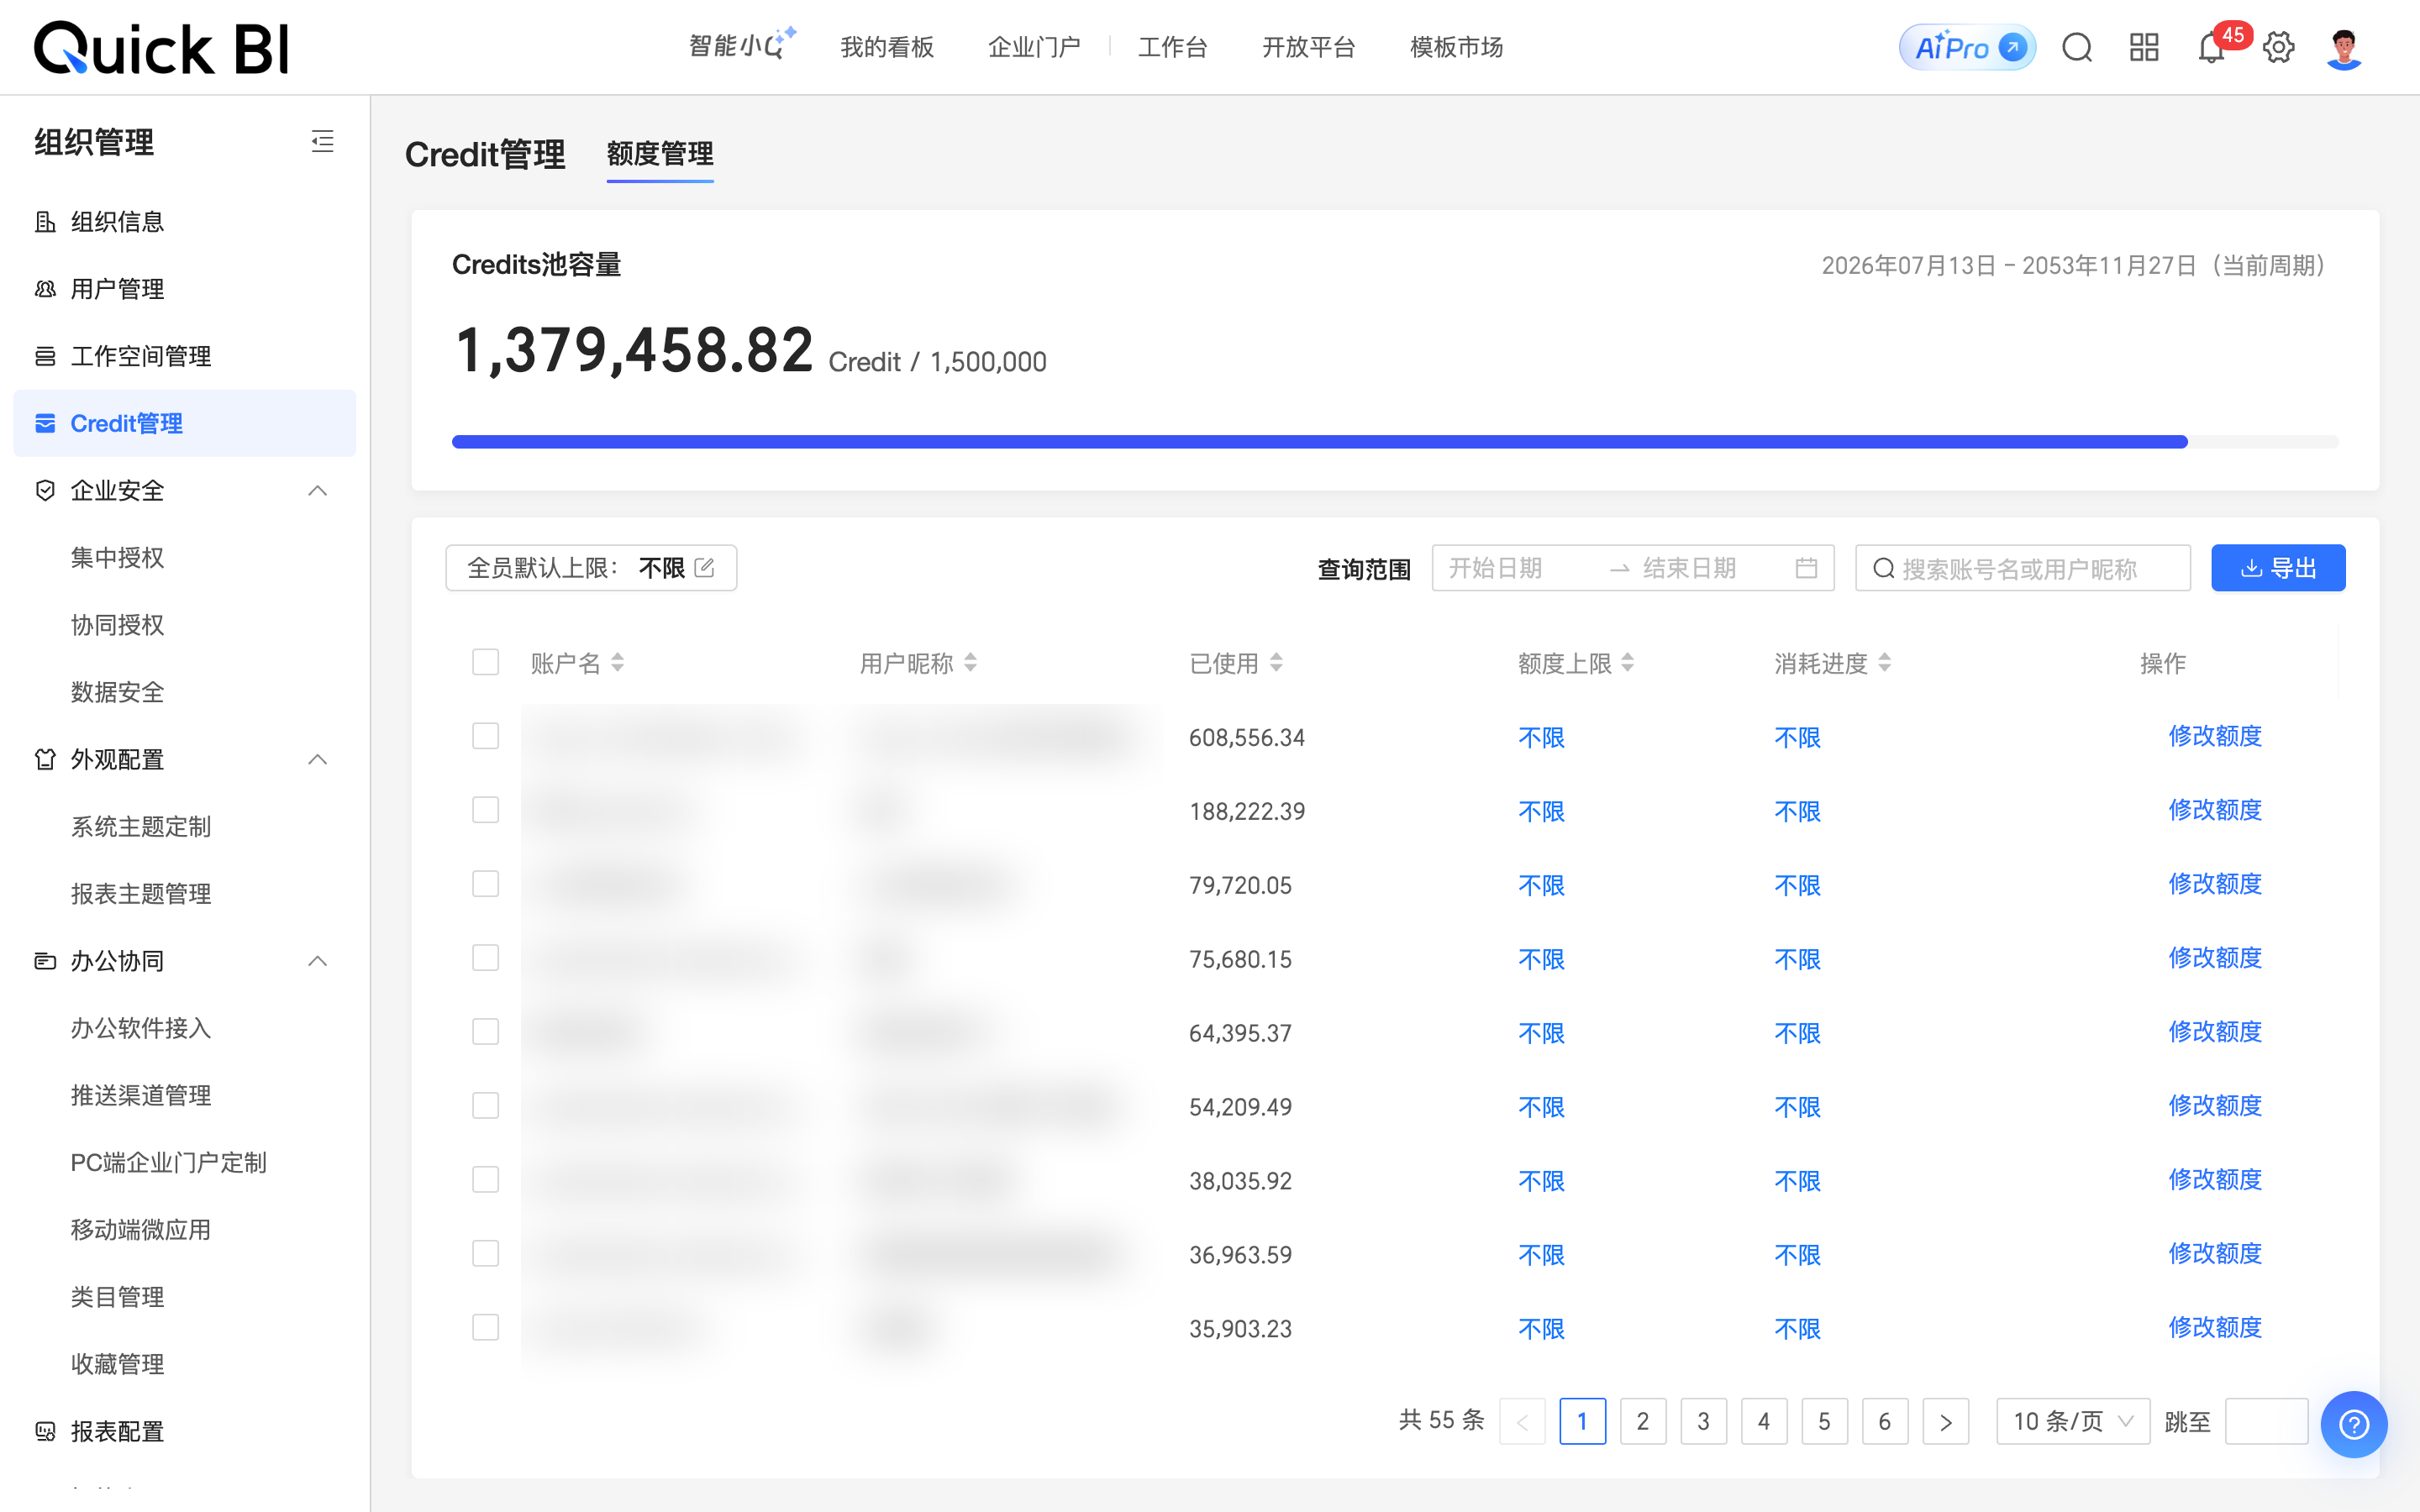Edit the 全员默认上限 pencil icon
Image resolution: width=2420 pixels, height=1512 pixels.
coord(704,568)
